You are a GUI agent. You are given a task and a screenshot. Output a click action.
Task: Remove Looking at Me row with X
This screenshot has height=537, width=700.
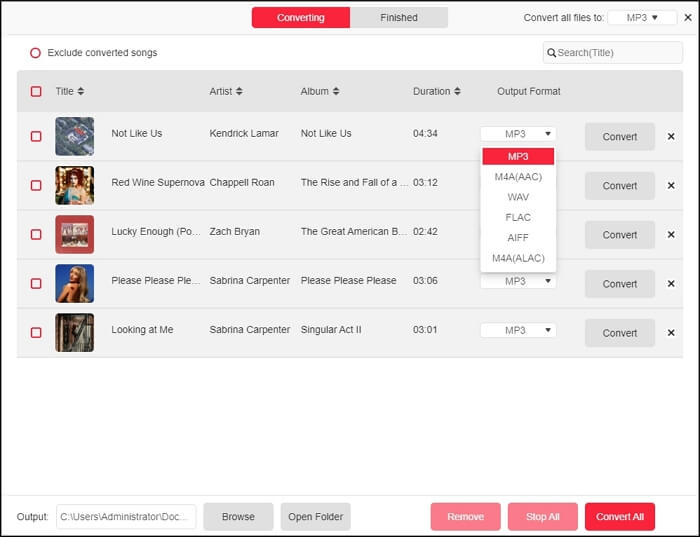671,333
